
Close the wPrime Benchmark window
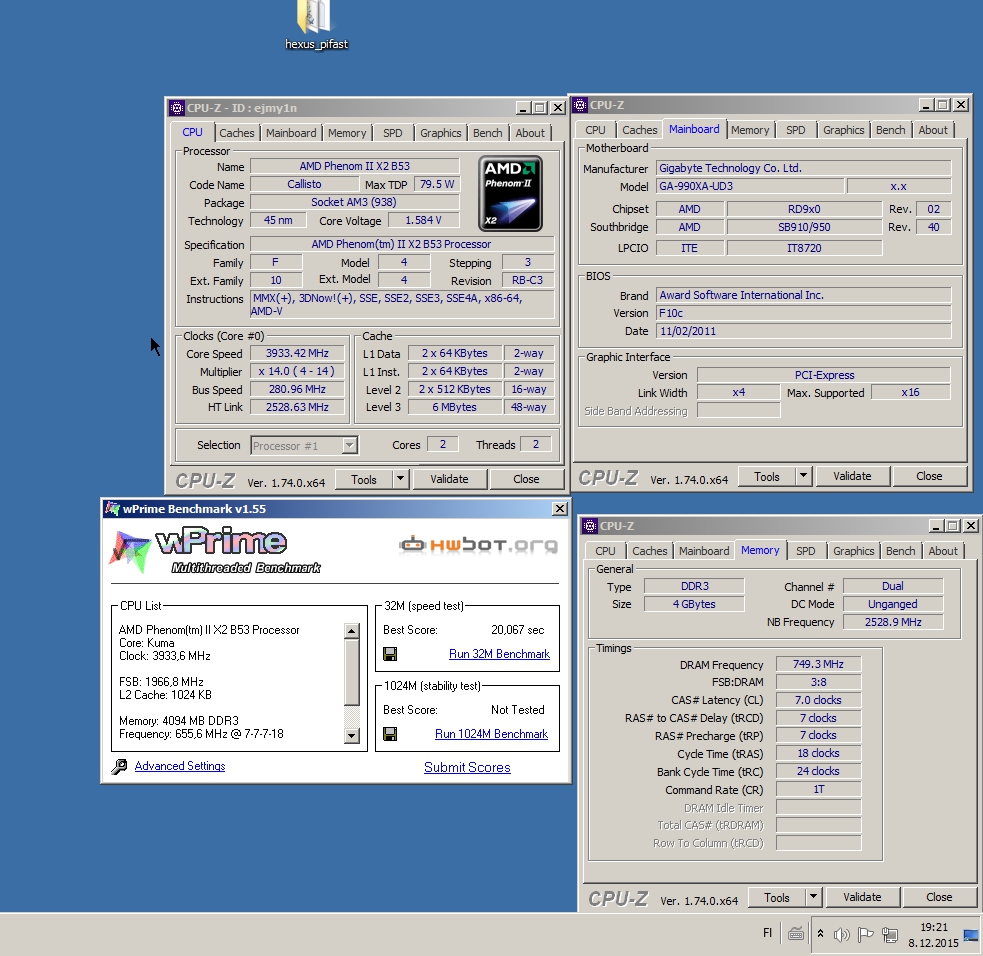click(560, 508)
